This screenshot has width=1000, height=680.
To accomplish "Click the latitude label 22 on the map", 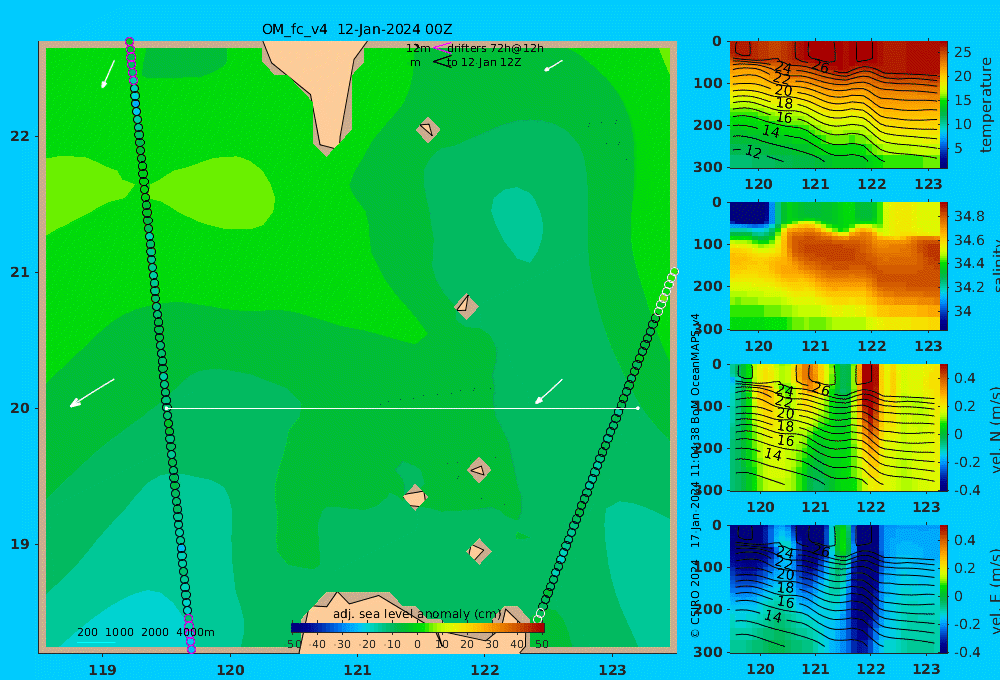I will click(x=20, y=136).
